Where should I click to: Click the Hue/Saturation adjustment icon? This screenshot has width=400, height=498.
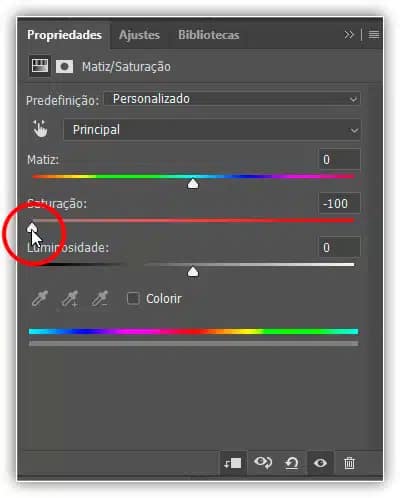click(40, 66)
